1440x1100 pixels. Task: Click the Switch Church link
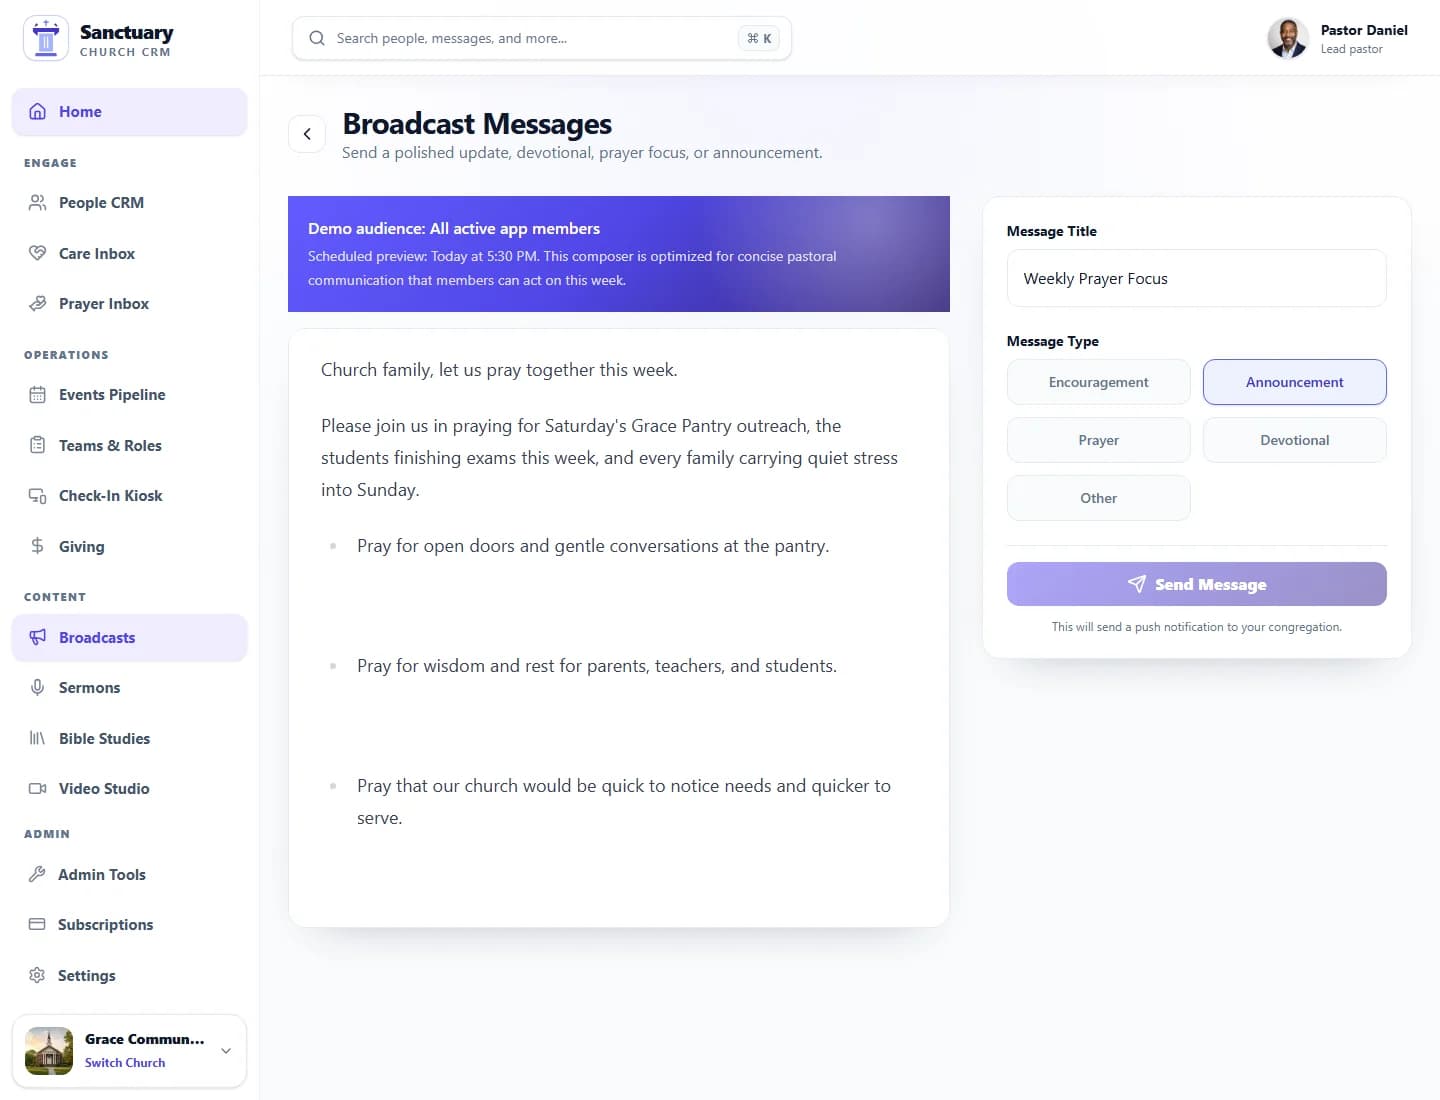pyautogui.click(x=125, y=1063)
